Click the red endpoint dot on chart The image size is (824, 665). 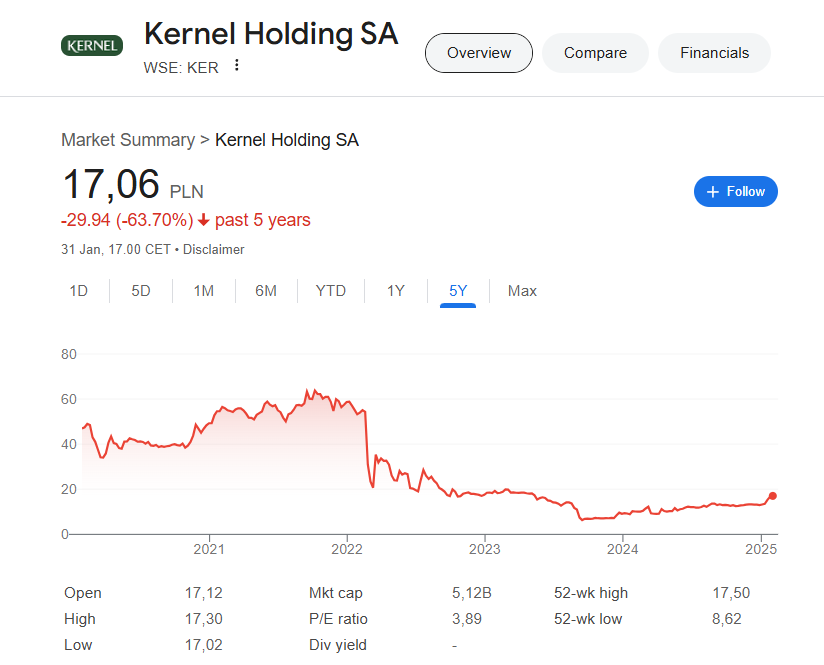tap(772, 496)
